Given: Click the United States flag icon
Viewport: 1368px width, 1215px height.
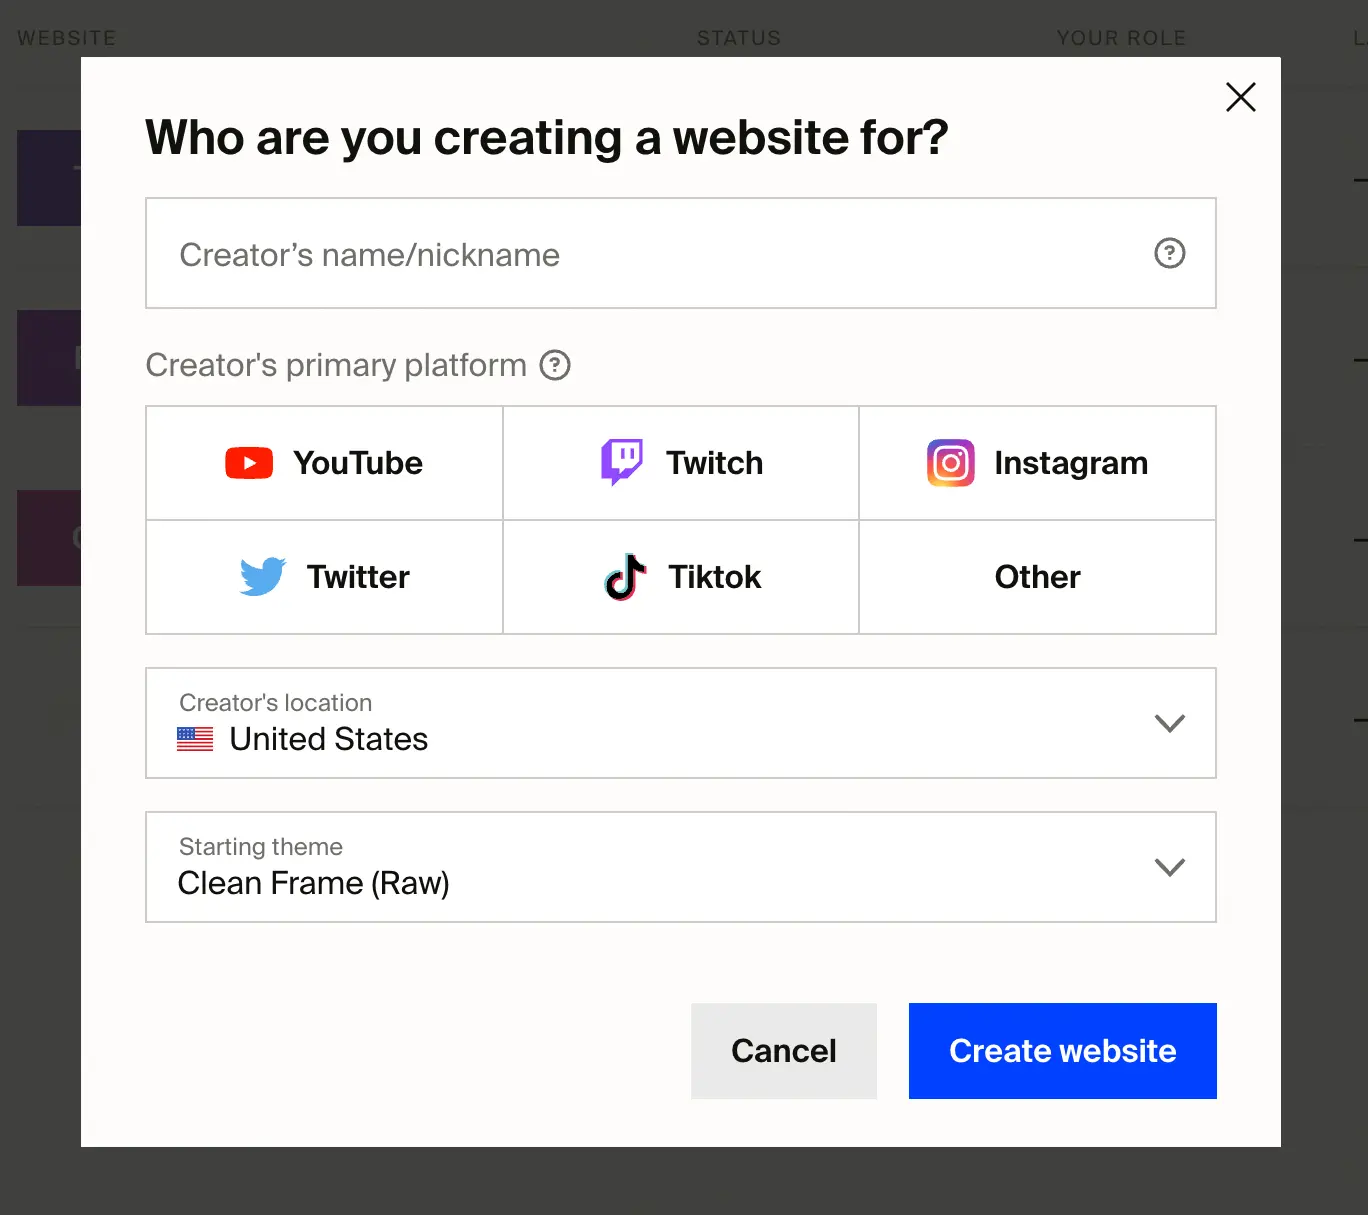Looking at the screenshot, I should tap(195, 739).
